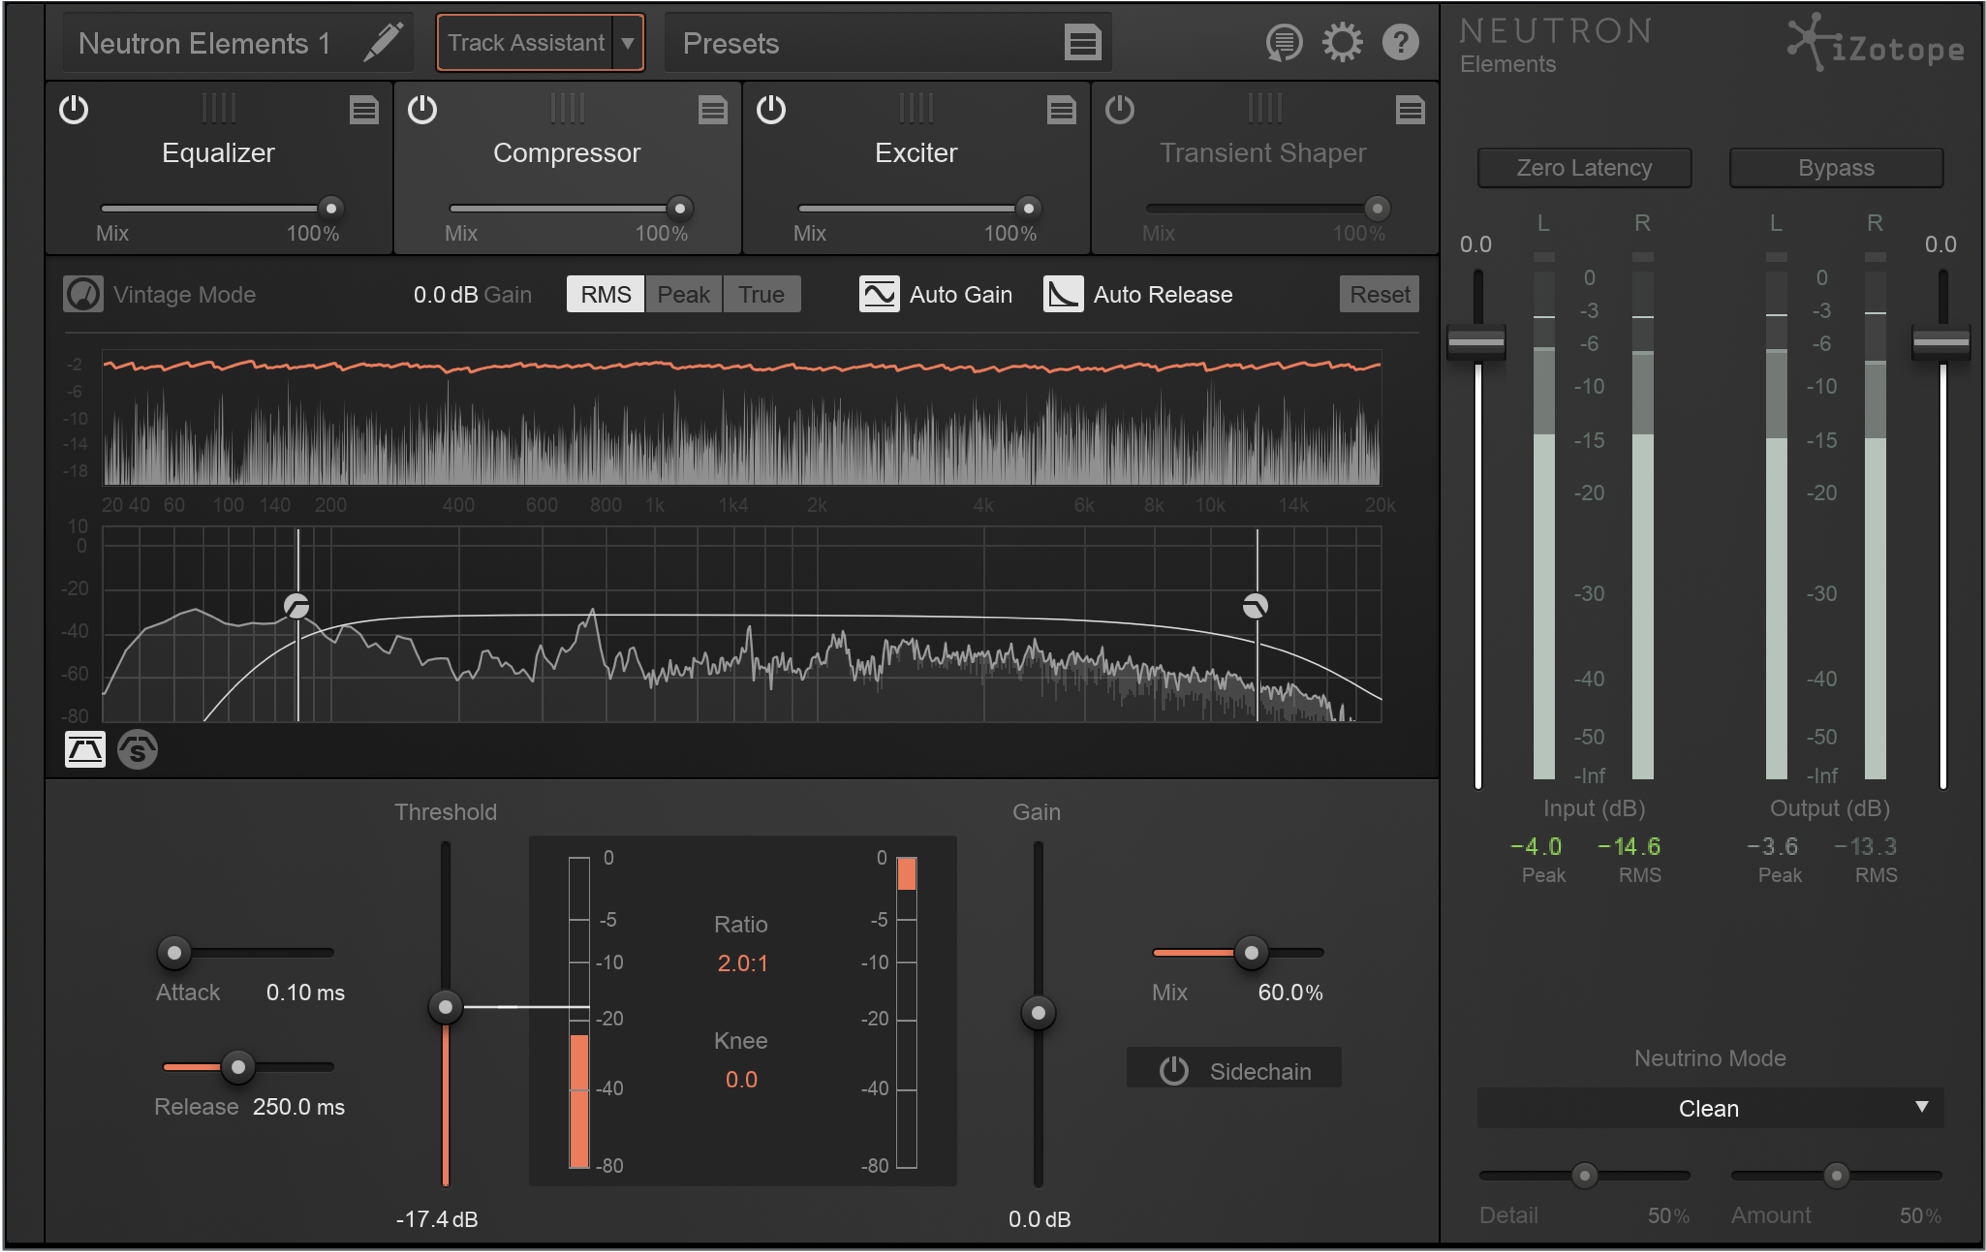Select True level detection mode
Viewport: 1986px width, 1252px height.
coord(762,295)
